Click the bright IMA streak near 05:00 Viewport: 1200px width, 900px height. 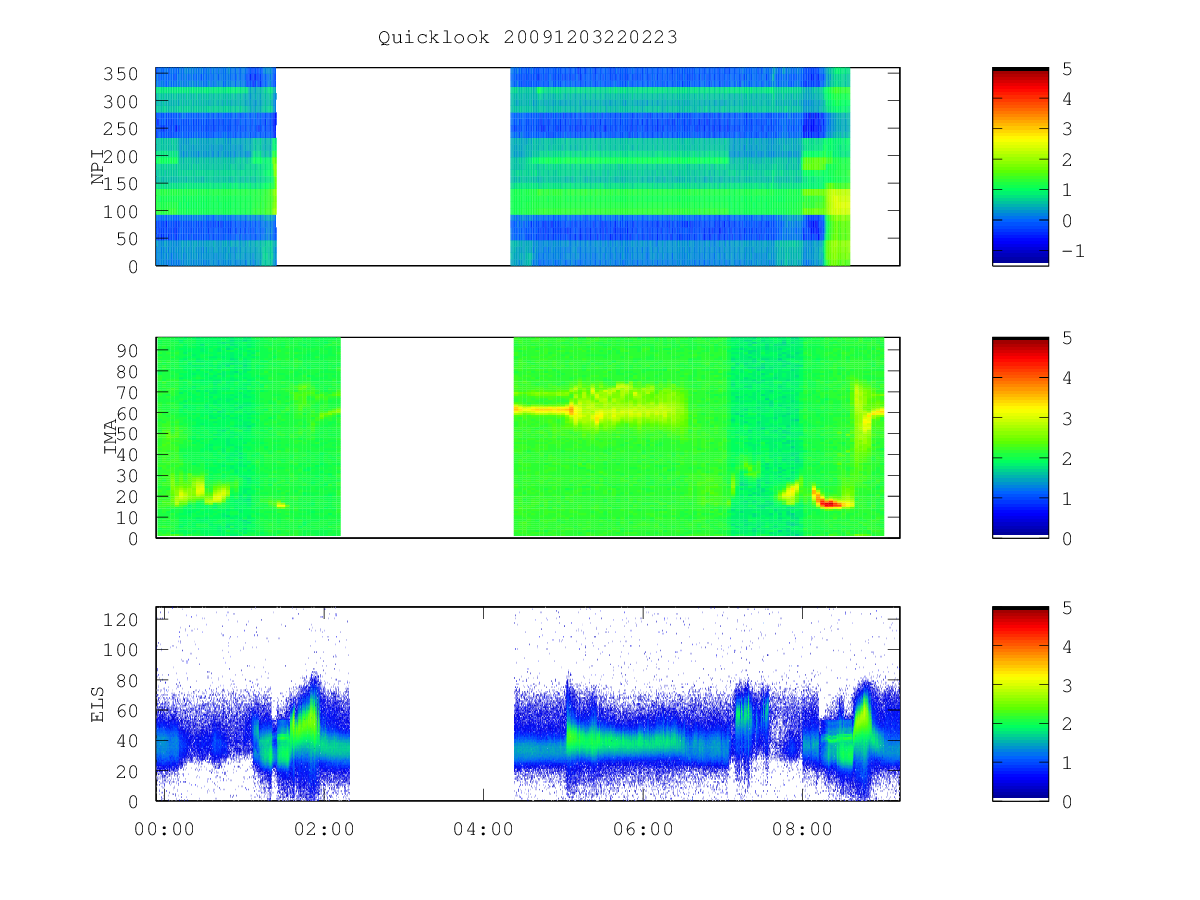click(x=543, y=409)
